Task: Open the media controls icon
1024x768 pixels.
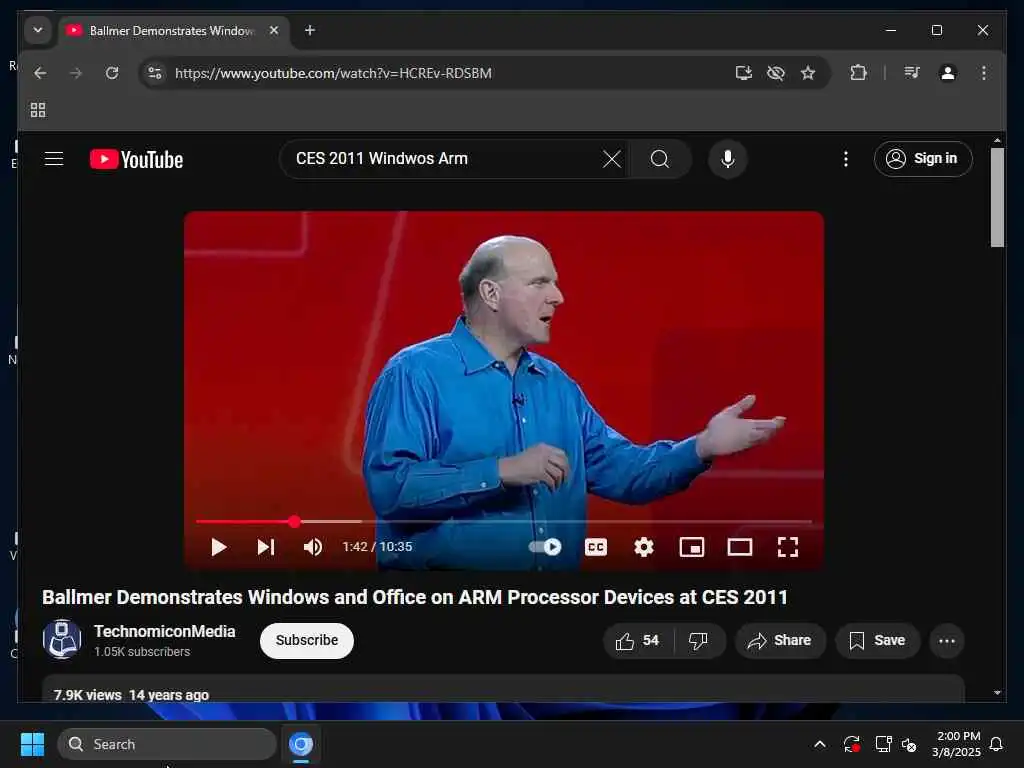Action: coord(912,73)
